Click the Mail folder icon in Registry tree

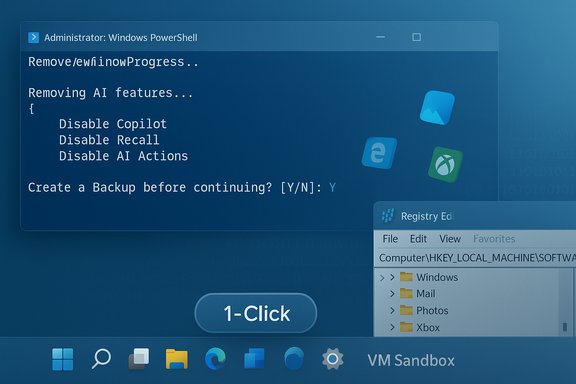coord(406,293)
